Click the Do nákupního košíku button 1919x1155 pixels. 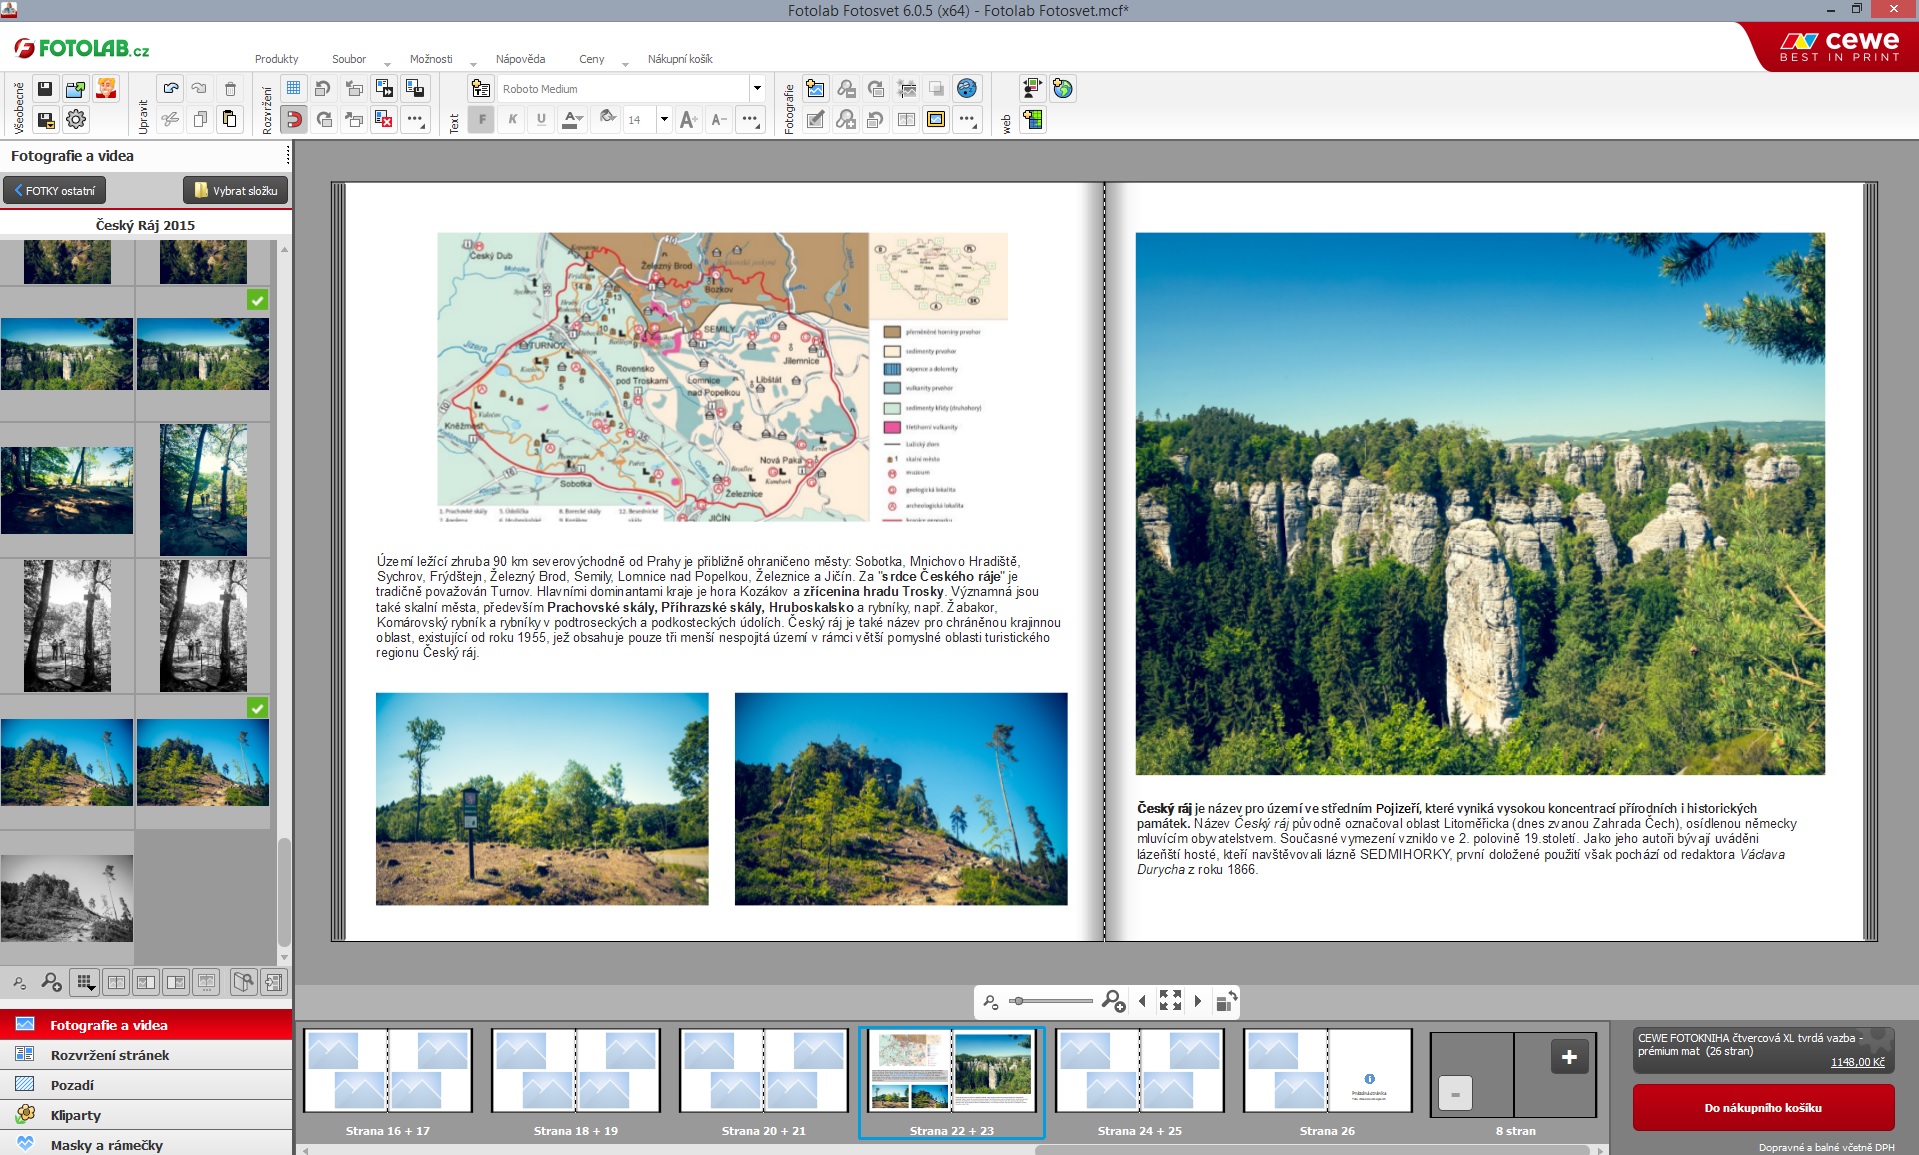[1763, 1108]
